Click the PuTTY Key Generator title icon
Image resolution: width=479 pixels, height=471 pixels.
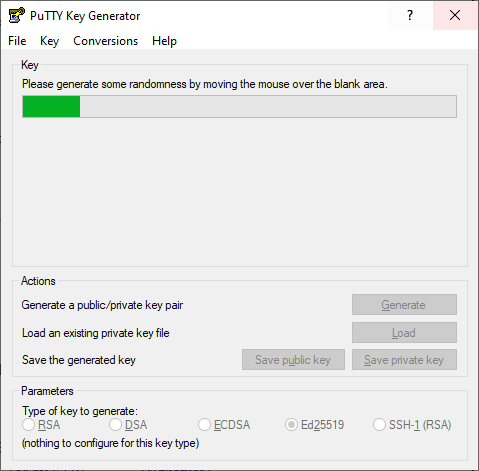17,15
